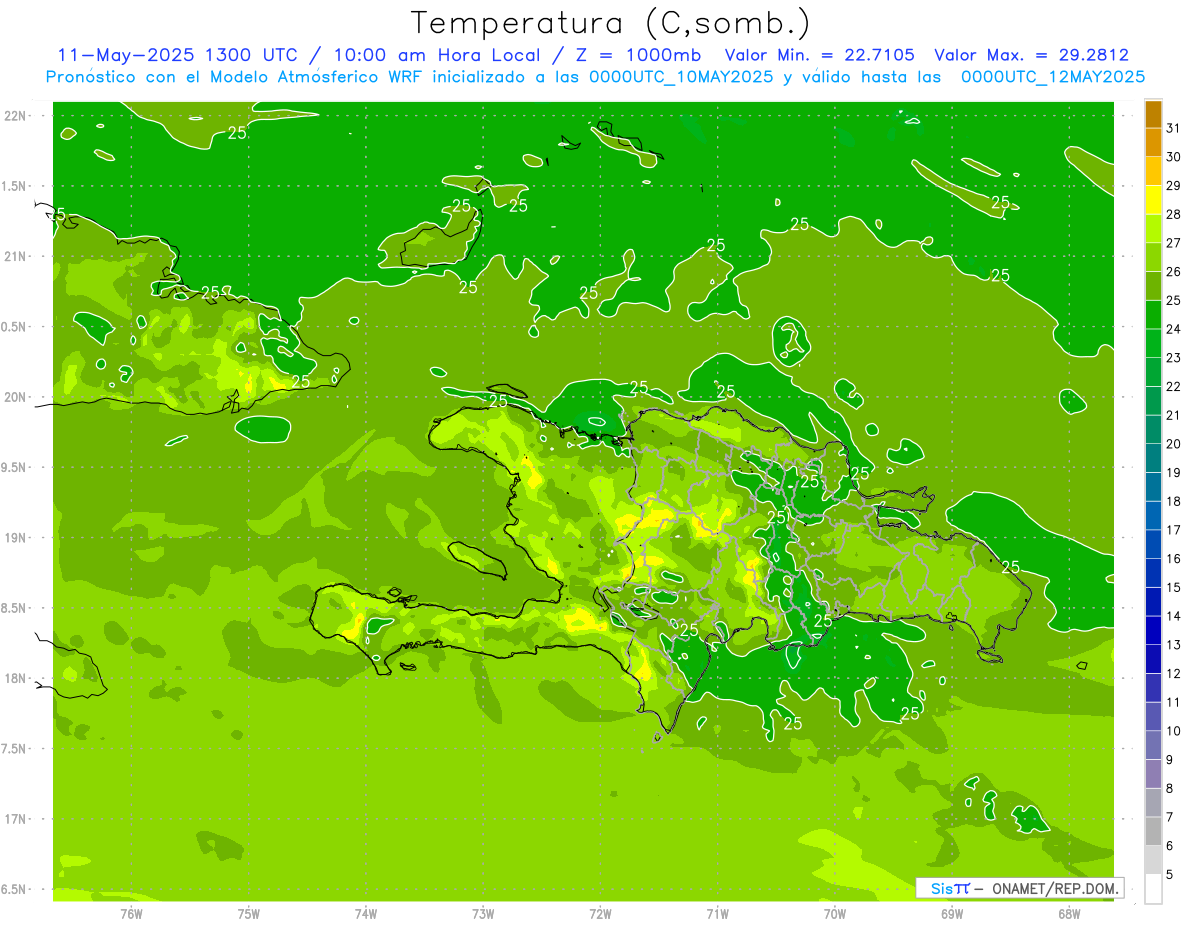The width and height of the screenshot is (1200, 927).
Task: Click the 0.5N latitude axis label
Action: coord(15,327)
